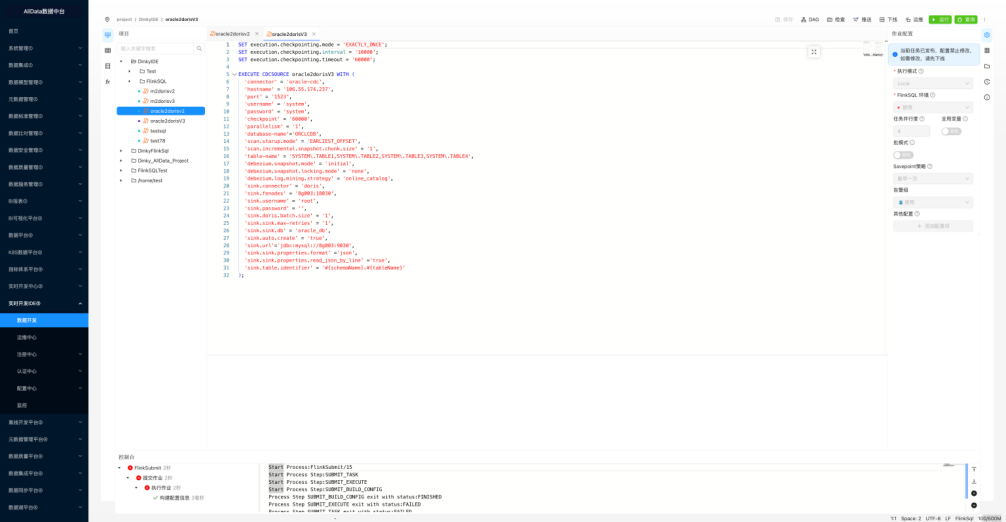Click the green 查询 query button

click(x=966, y=19)
